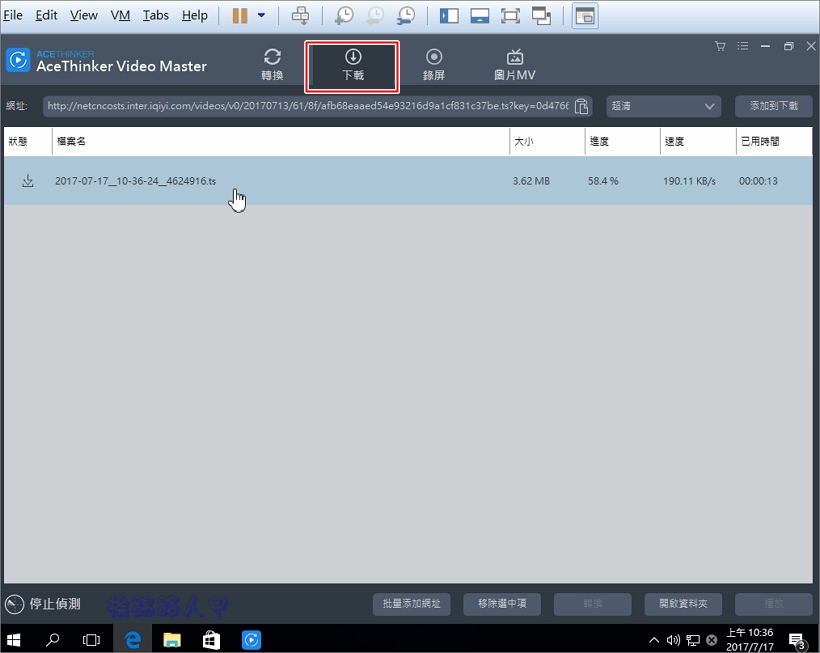Click AceThinker taskbar icon
Screen dimensions: 820x653
click(251, 639)
